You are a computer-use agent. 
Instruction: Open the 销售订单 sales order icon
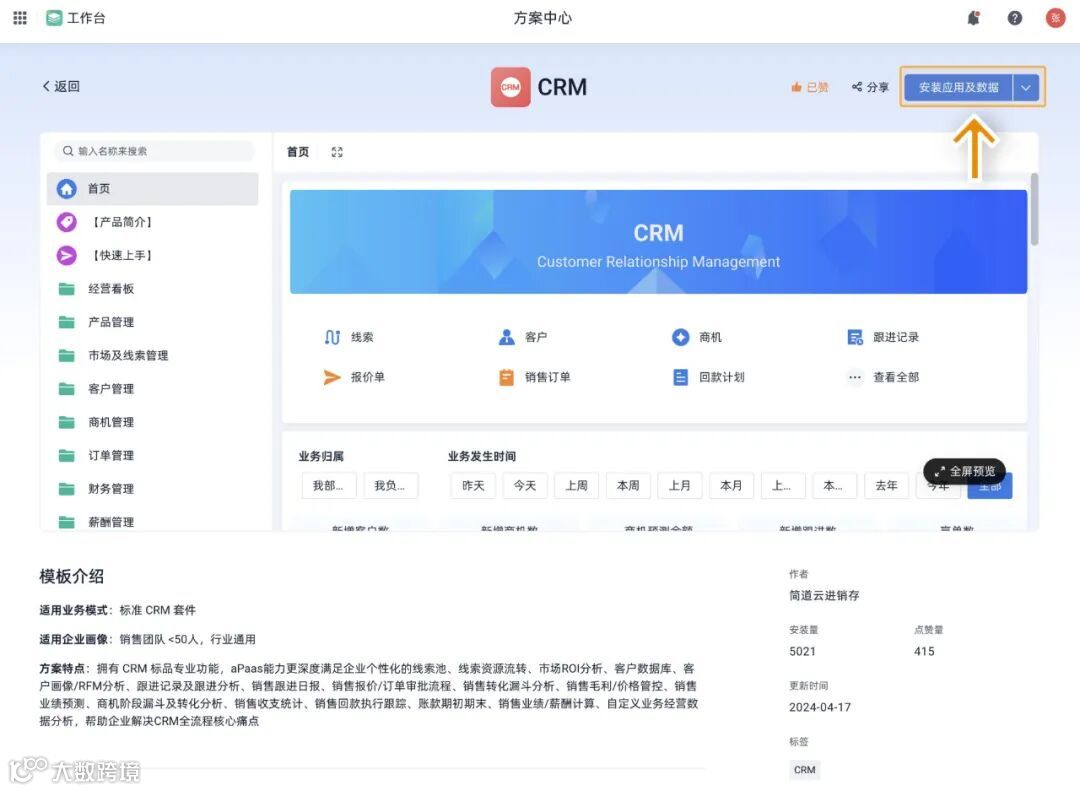click(506, 378)
